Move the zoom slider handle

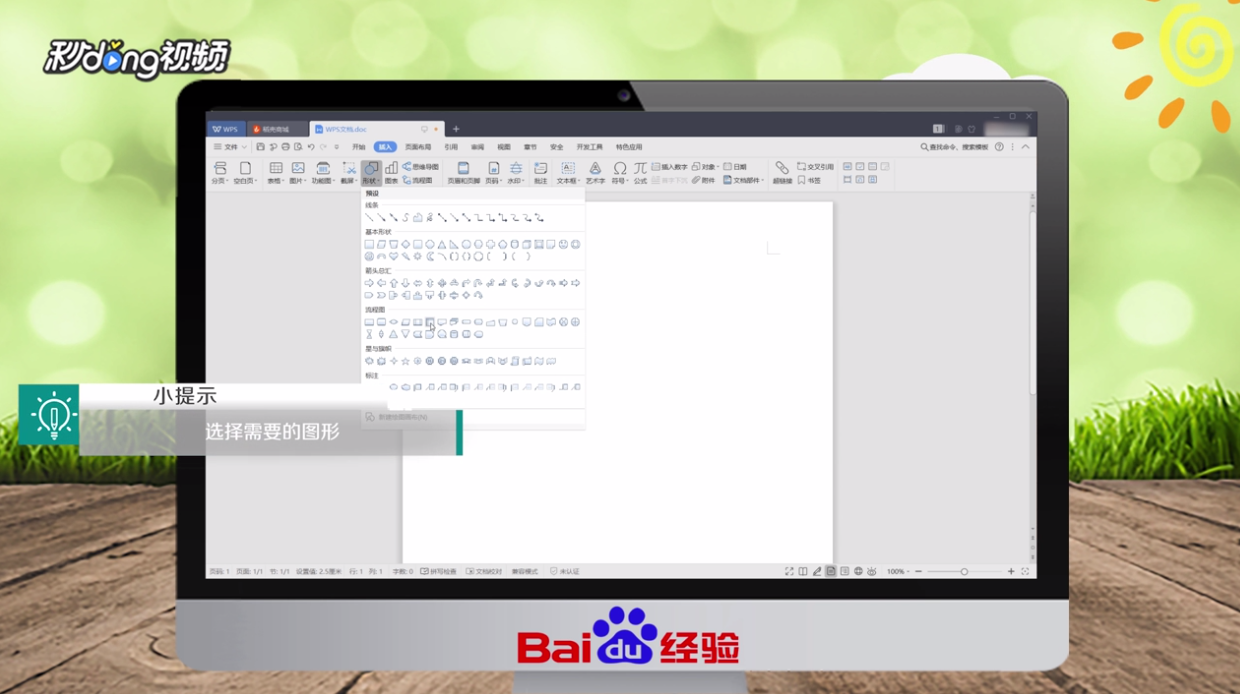(x=964, y=571)
